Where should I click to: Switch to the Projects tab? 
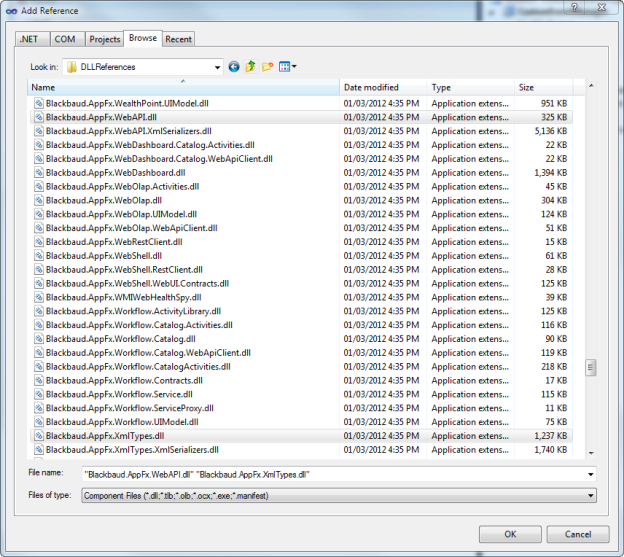[104, 39]
